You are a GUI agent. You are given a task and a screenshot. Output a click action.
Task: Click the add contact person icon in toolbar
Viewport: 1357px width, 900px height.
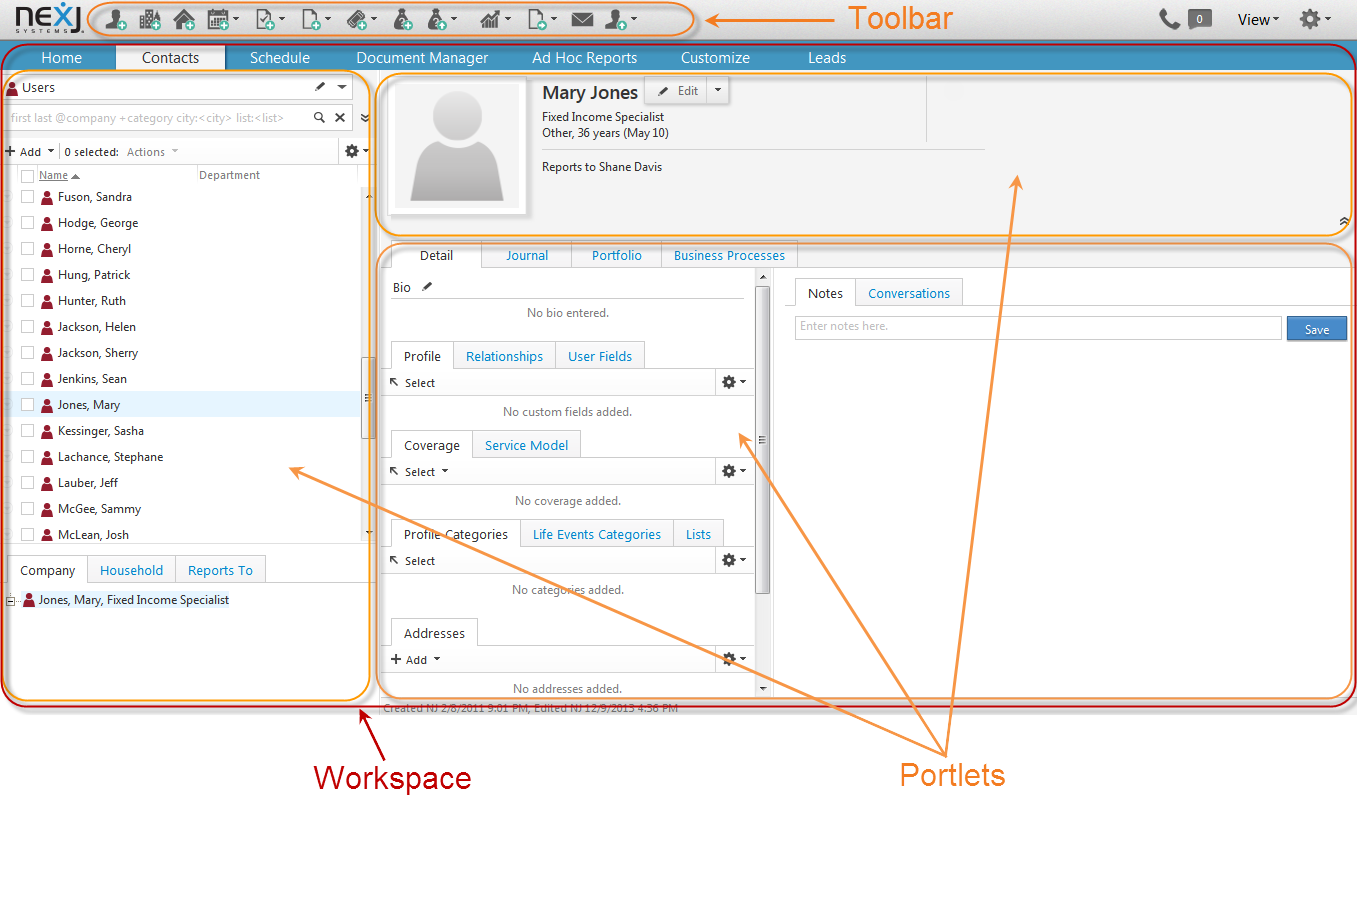click(116, 19)
